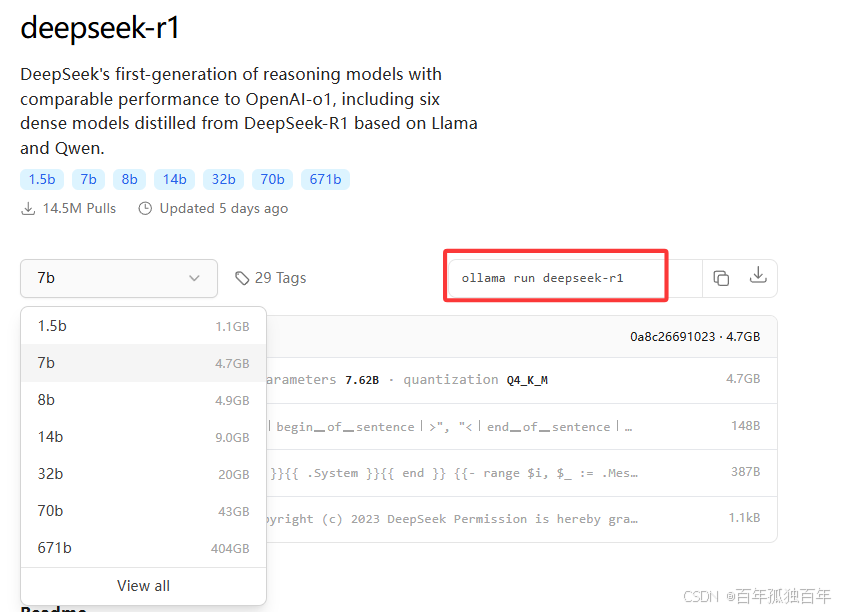The height and width of the screenshot is (612, 843).
Task: Select the 671b 404GB option
Action: coord(144,548)
